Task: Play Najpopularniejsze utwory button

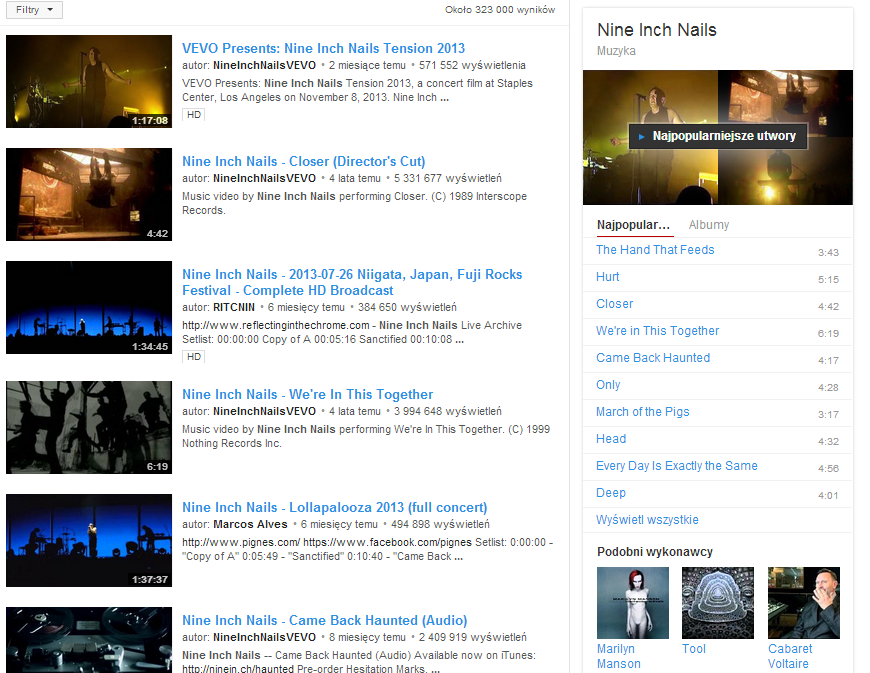Action: tap(718, 136)
